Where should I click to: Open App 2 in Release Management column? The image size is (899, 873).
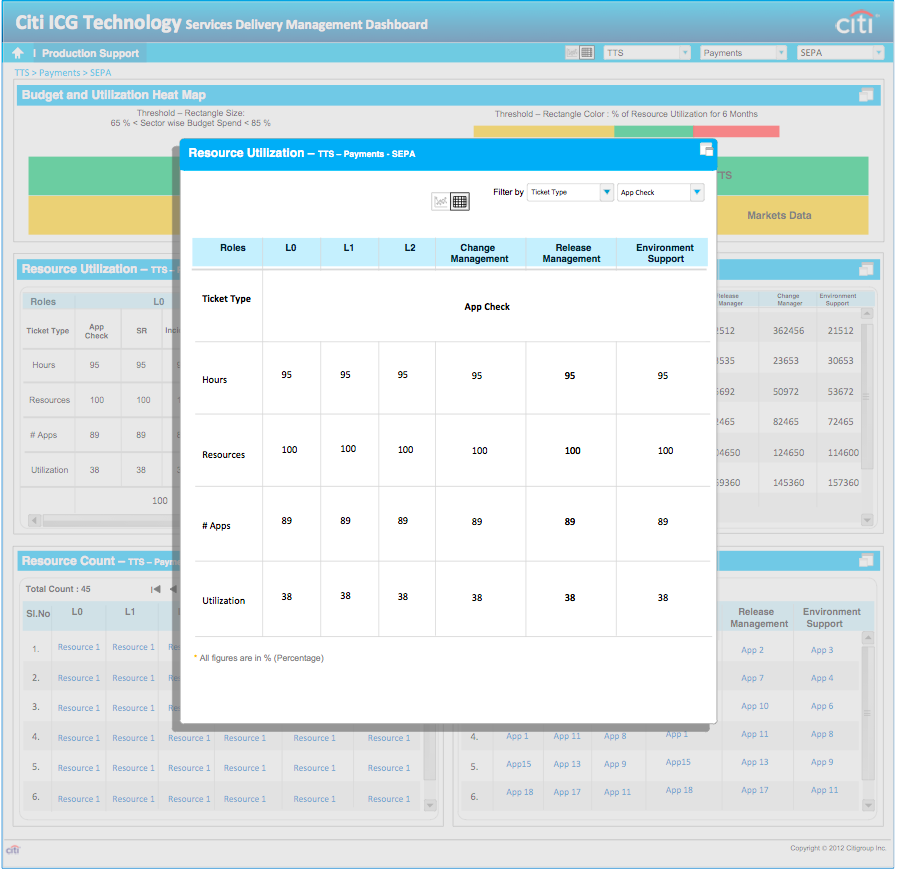752,651
